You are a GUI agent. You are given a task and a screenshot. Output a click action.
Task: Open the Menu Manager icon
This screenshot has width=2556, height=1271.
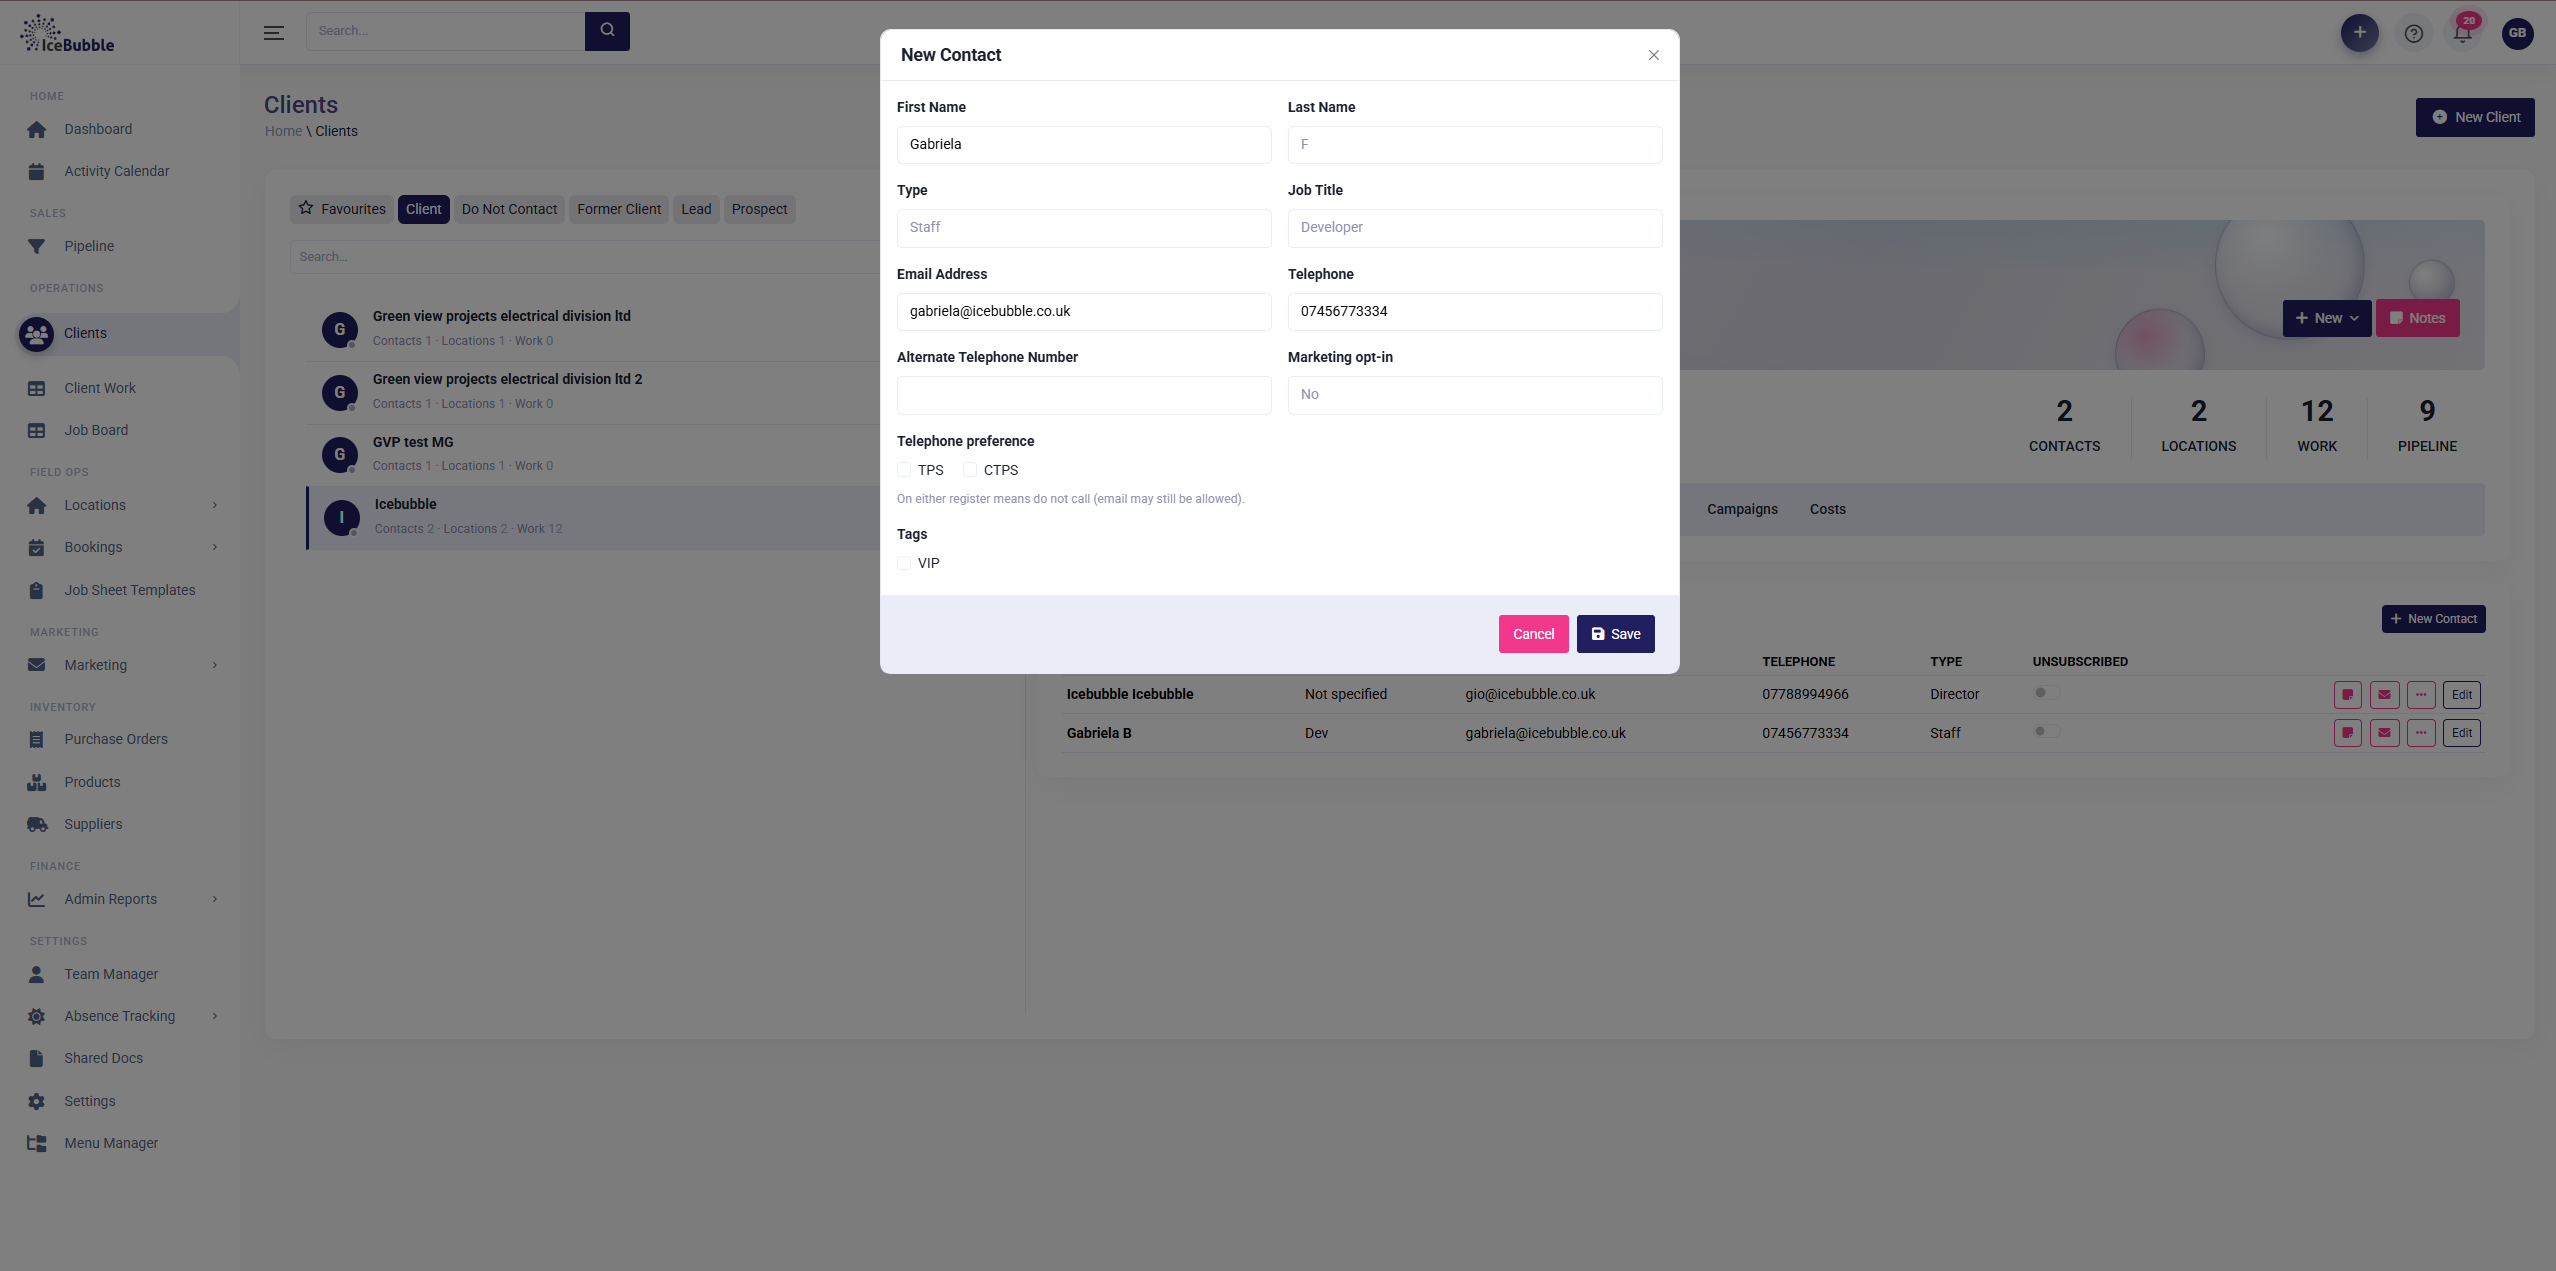point(37,1144)
